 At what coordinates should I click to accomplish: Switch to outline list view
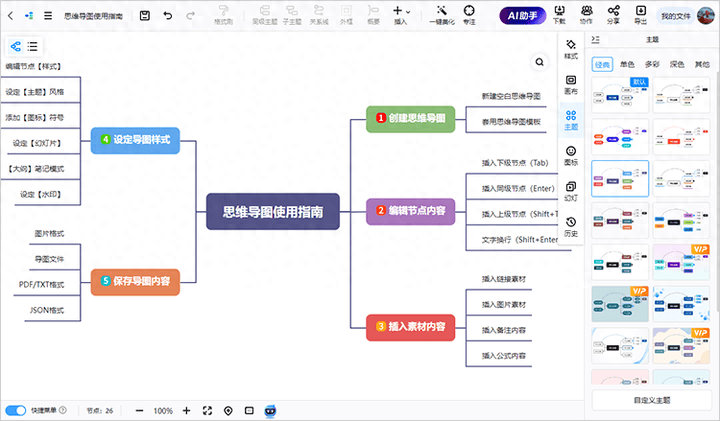click(33, 46)
